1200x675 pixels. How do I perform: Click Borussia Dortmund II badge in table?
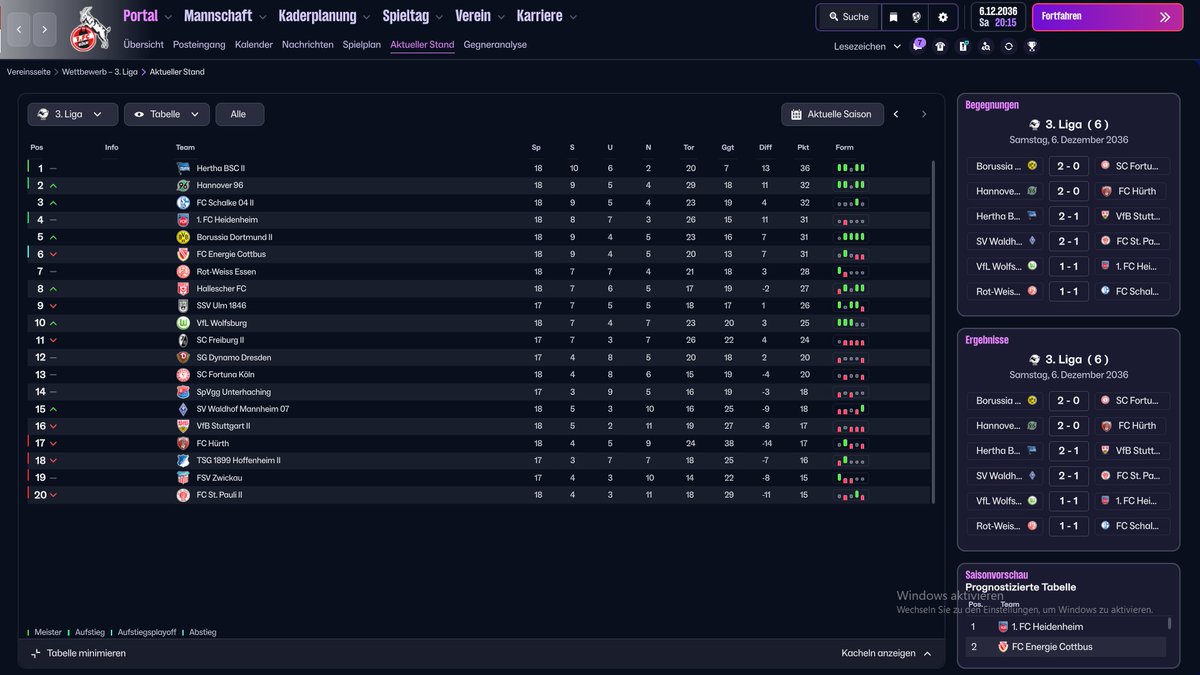point(183,237)
